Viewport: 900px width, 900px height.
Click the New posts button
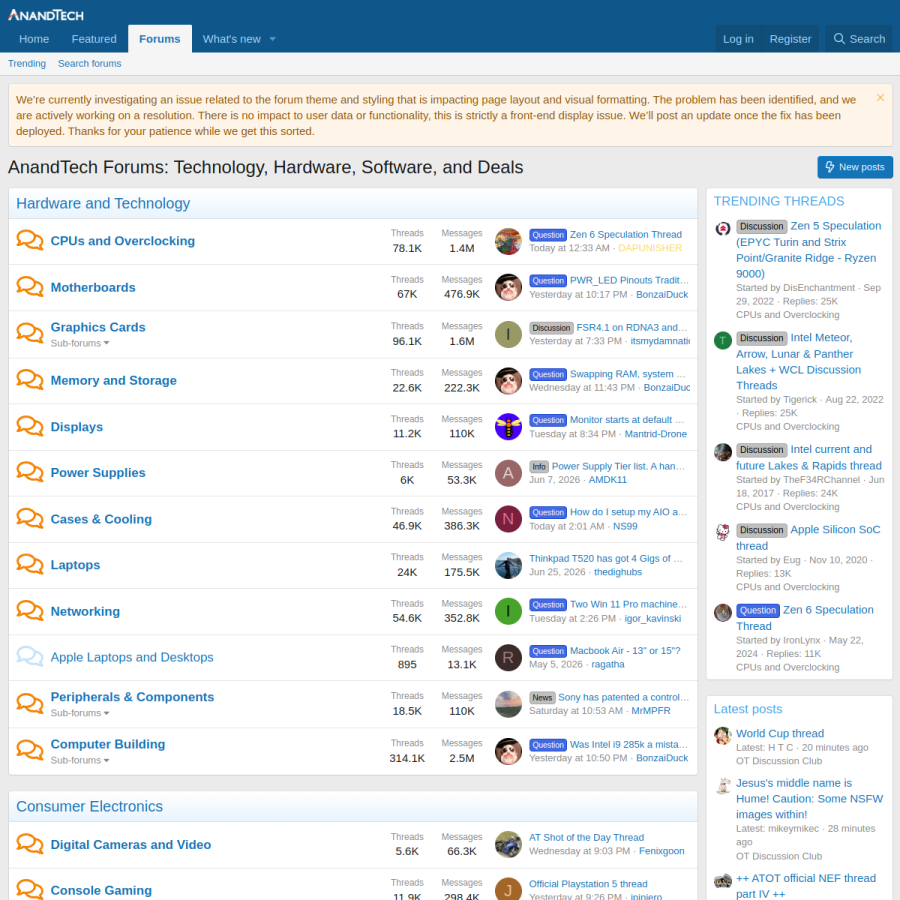[855, 167]
